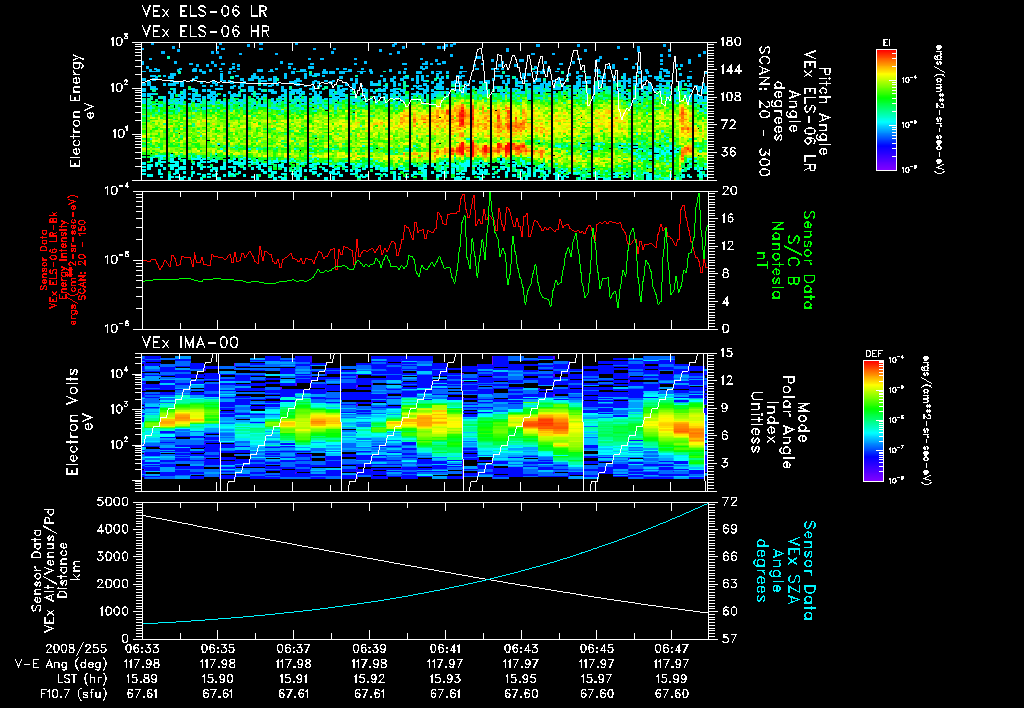
Task: Click the '15' polar angle index tick
Action: pyautogui.click(x=727, y=353)
